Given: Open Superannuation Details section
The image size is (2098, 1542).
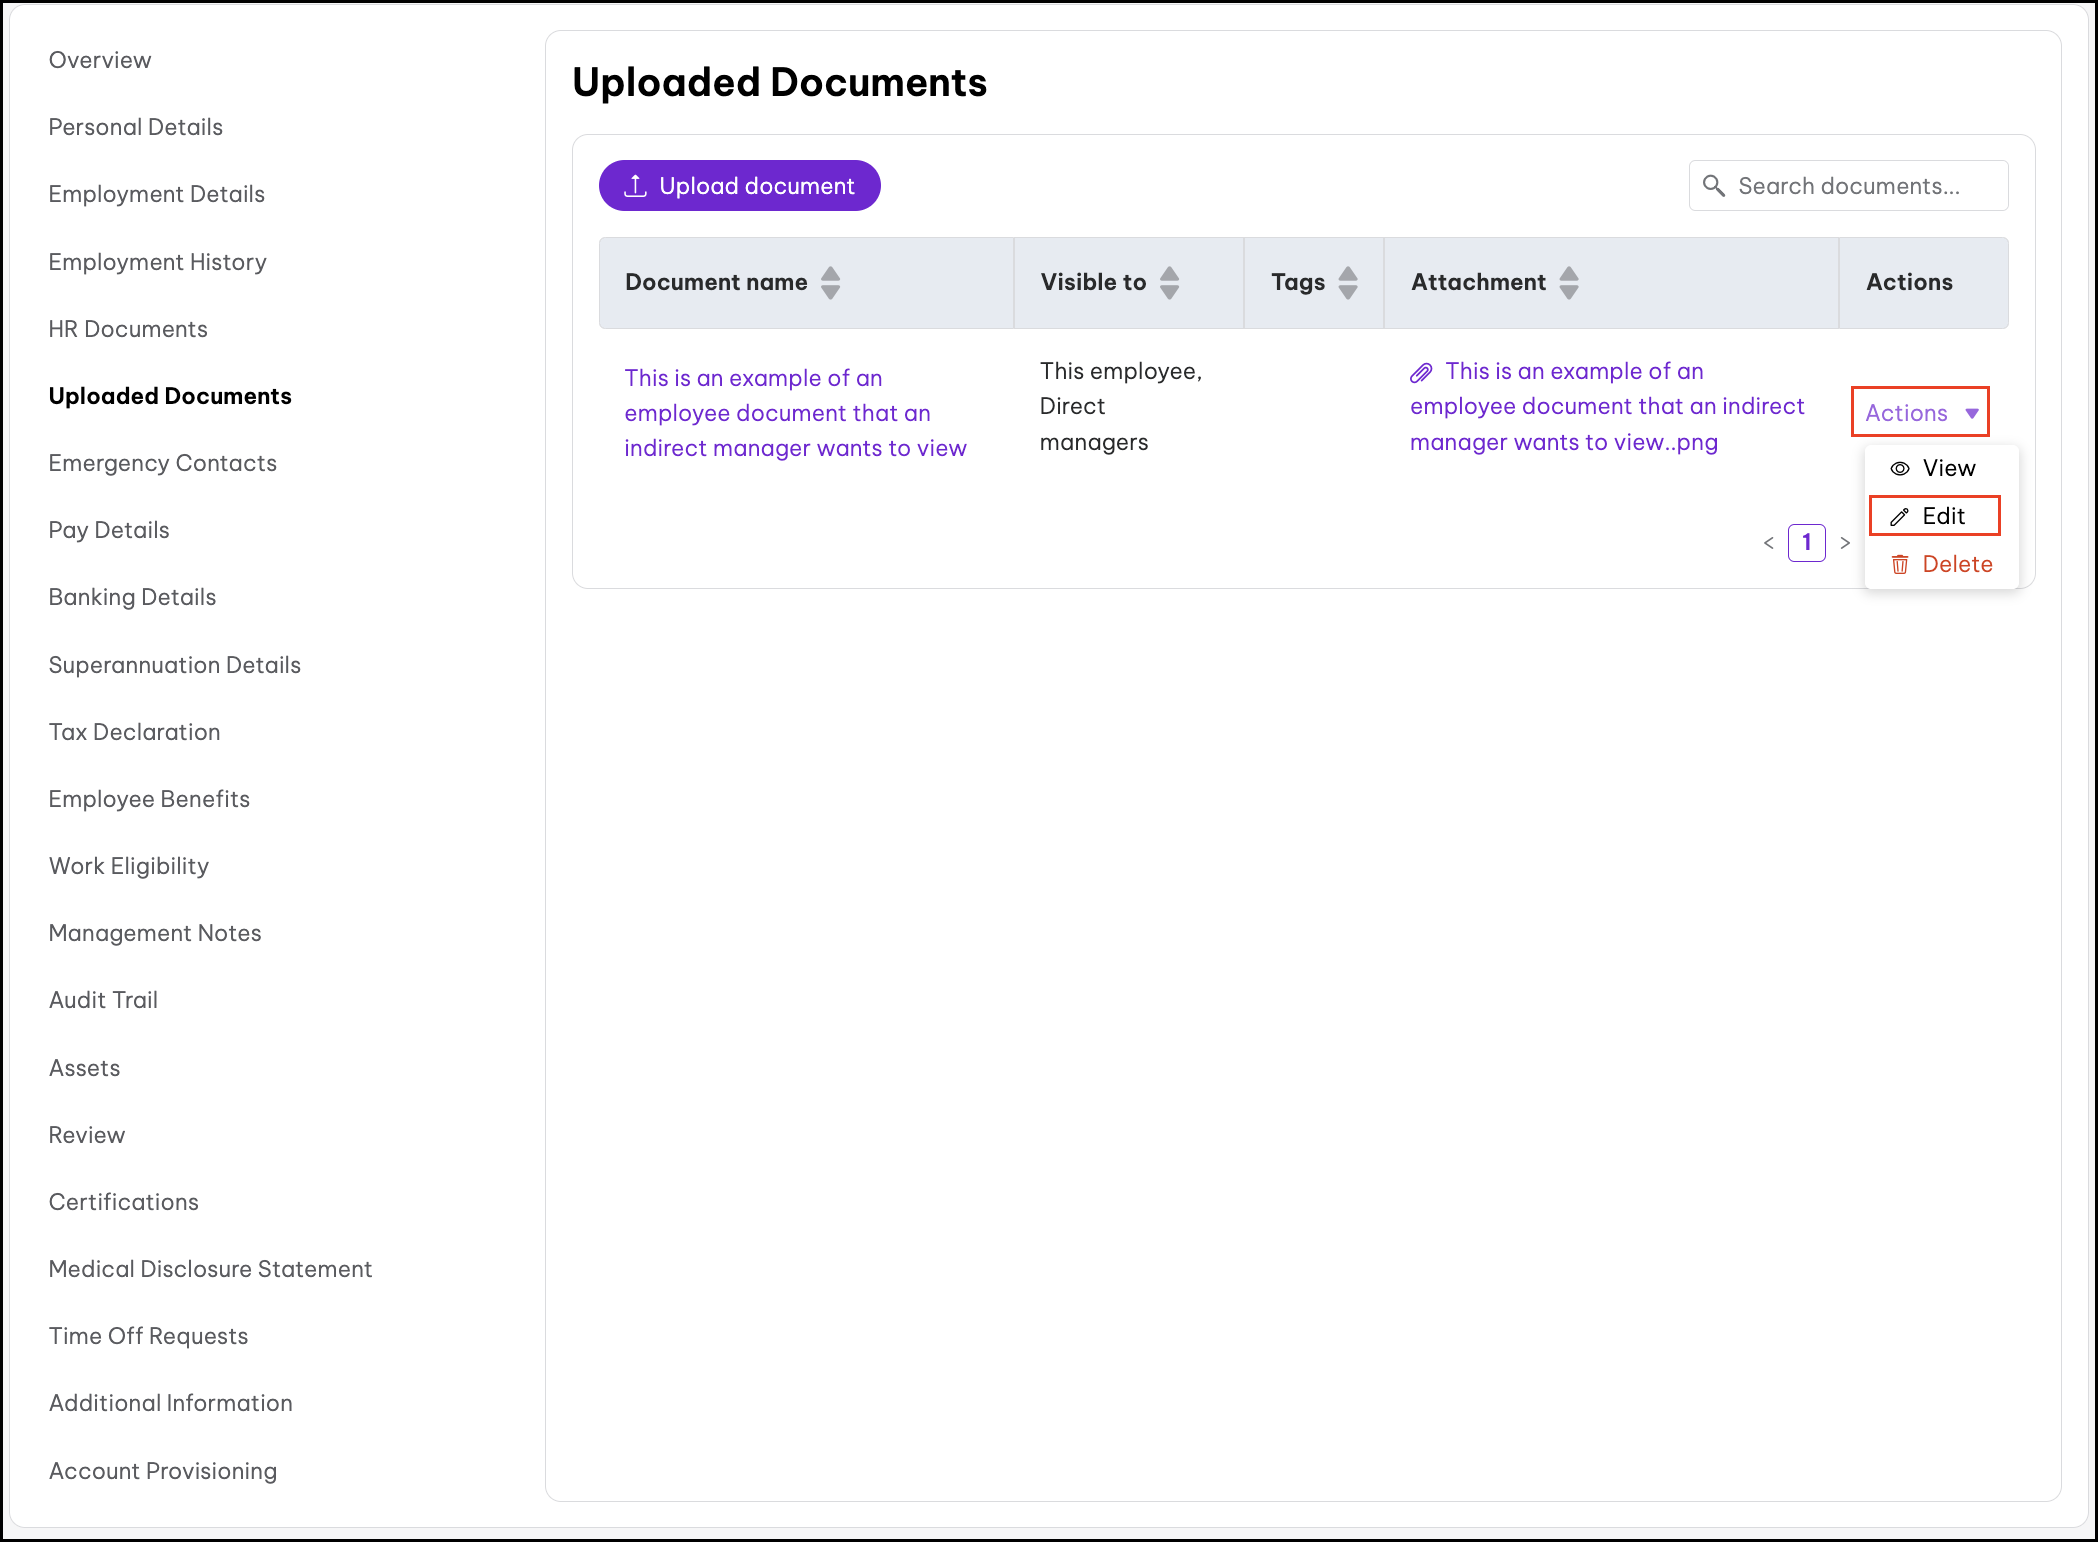Looking at the screenshot, I should [174, 665].
